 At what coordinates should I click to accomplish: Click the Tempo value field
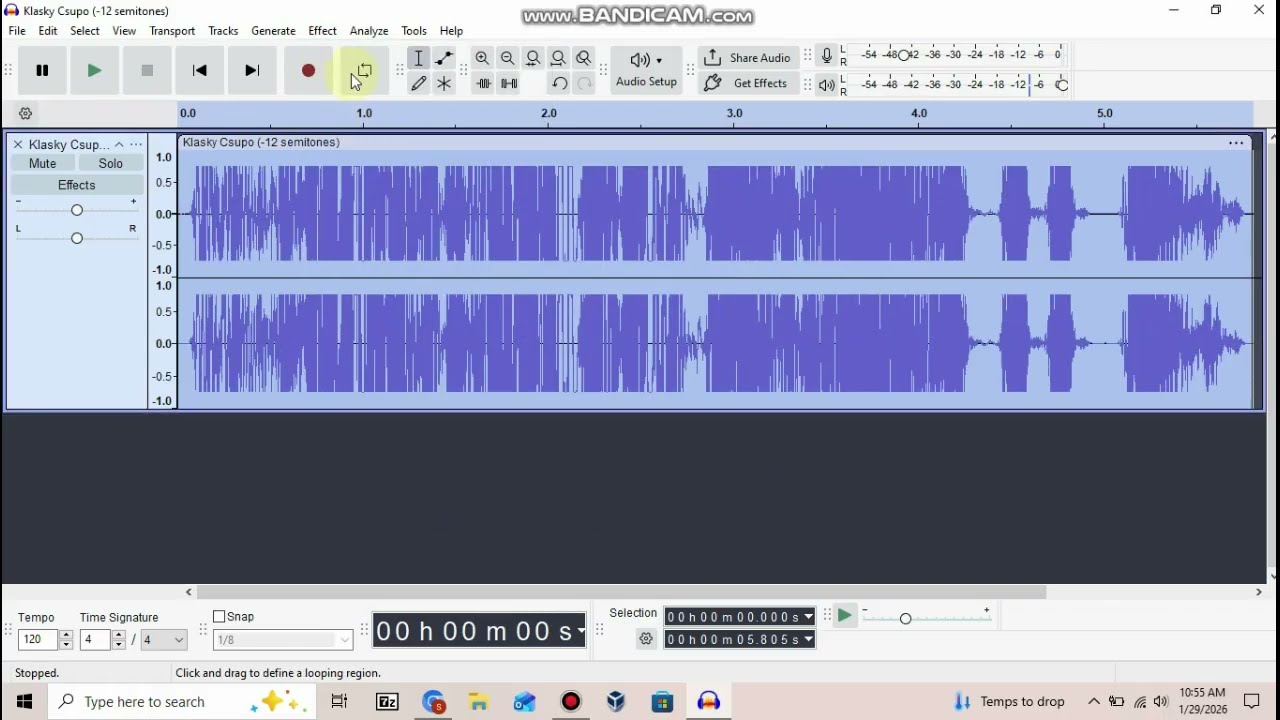click(x=38, y=640)
